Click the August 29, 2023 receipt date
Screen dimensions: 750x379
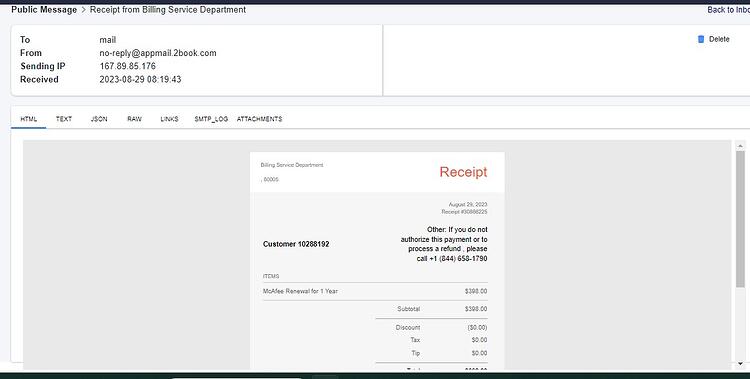point(468,204)
